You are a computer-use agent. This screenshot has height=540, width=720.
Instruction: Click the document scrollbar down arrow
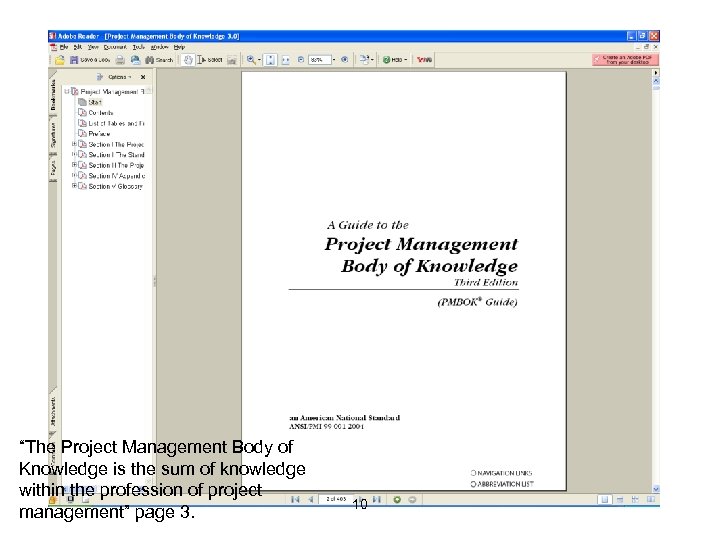pyautogui.click(x=656, y=489)
